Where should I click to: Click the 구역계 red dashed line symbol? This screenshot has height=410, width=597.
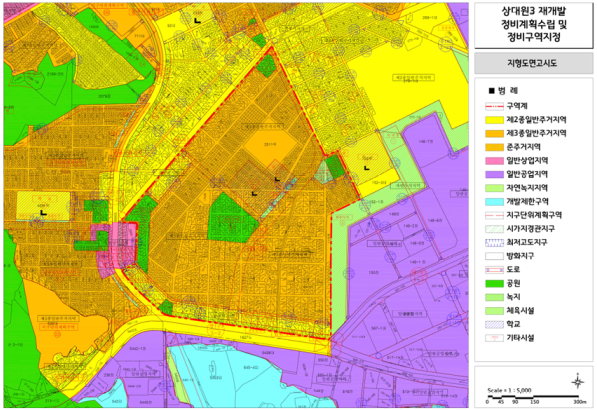[x=494, y=106]
